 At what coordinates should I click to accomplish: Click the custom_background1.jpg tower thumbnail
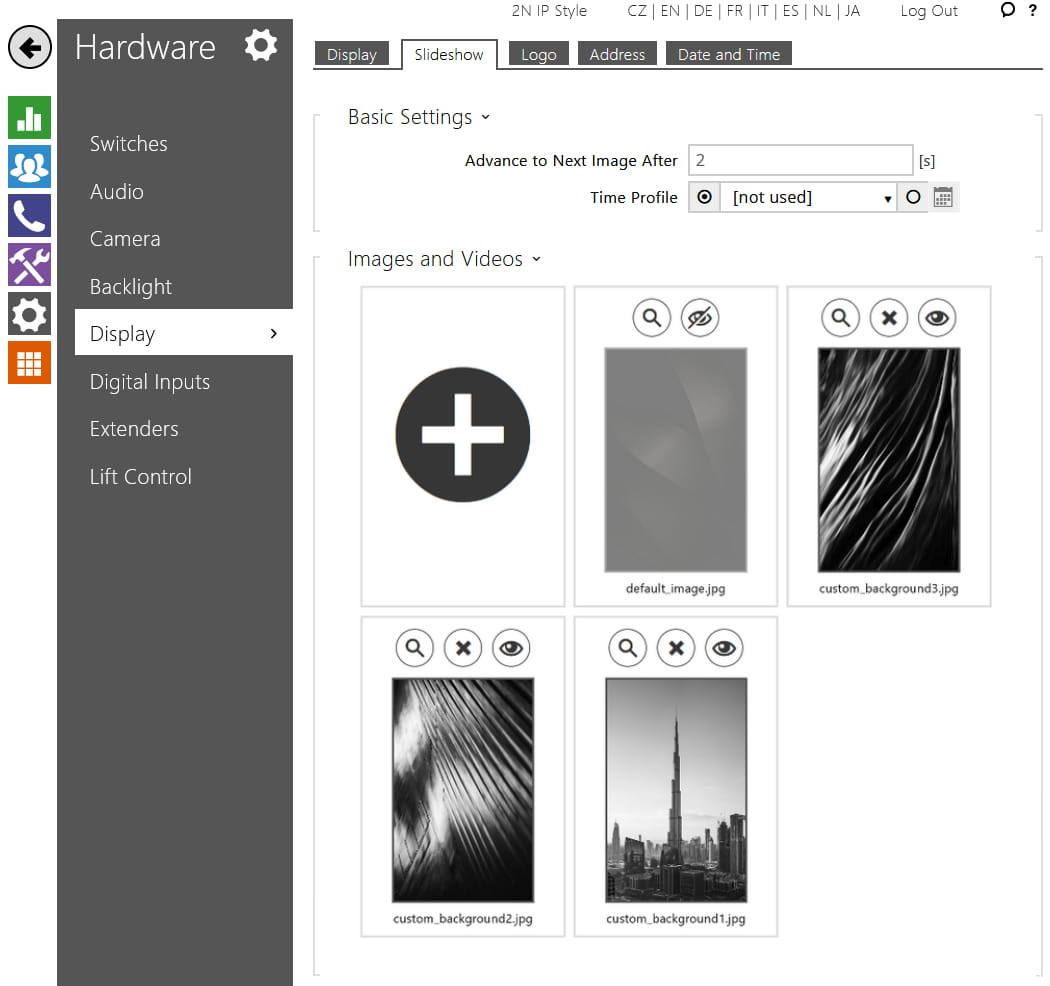pos(676,790)
